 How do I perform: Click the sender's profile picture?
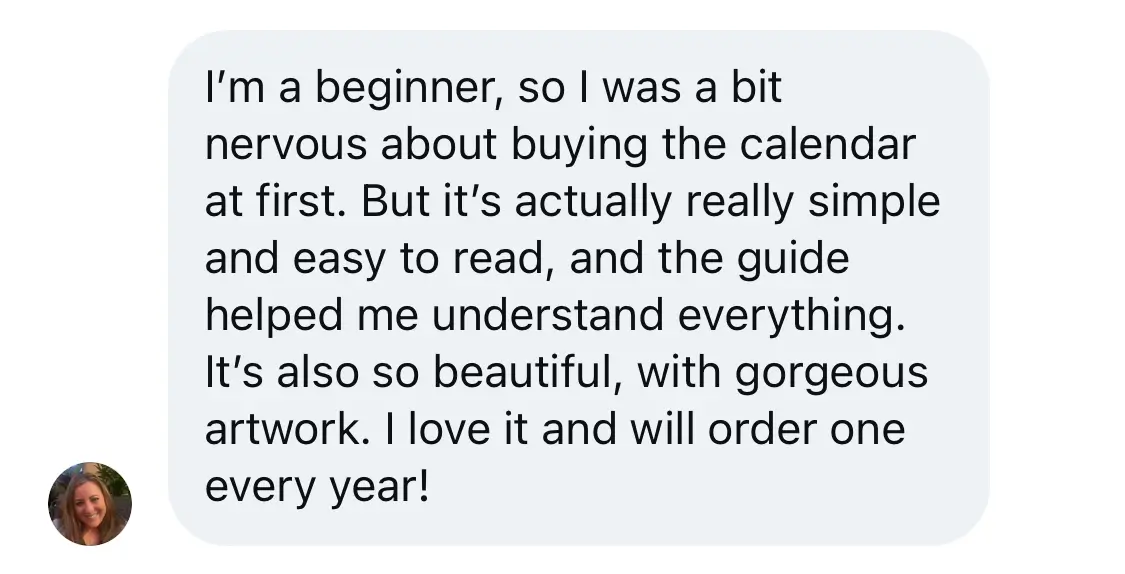pos(90,503)
